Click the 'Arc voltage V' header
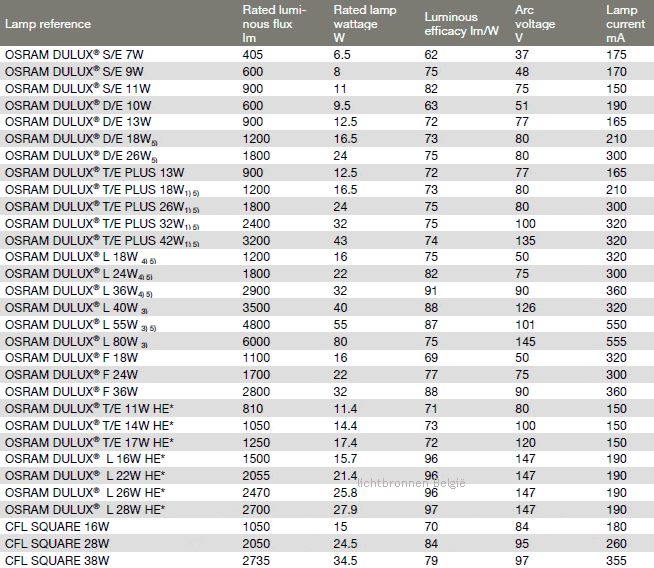The height and width of the screenshot is (568, 654). click(535, 24)
